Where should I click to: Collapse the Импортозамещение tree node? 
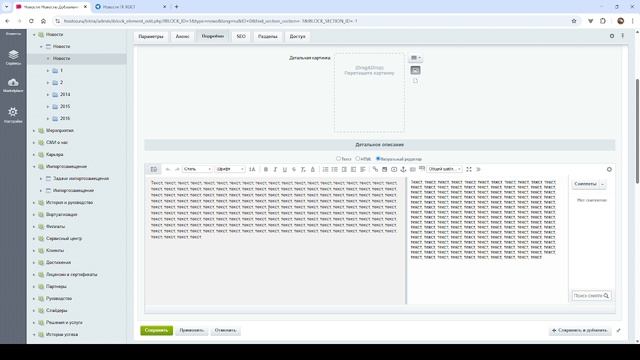coord(34,167)
